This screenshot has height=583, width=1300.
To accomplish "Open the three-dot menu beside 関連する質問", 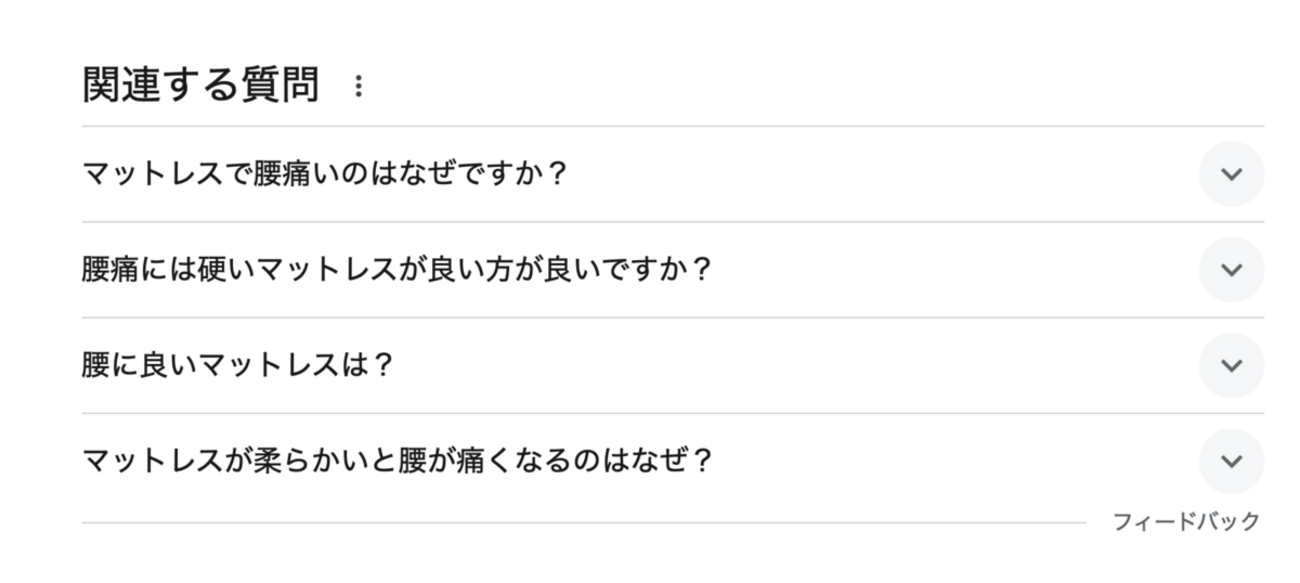I will 359,88.
